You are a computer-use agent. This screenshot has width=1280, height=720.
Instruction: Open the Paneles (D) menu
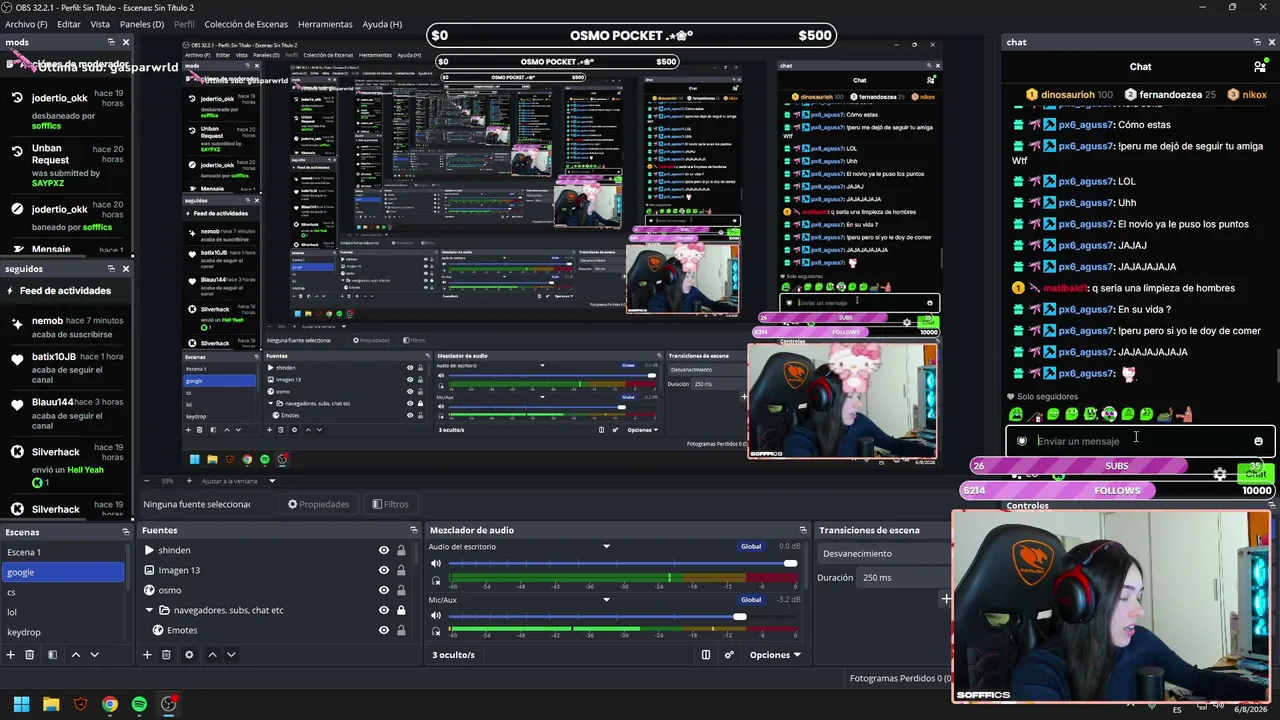point(142,24)
